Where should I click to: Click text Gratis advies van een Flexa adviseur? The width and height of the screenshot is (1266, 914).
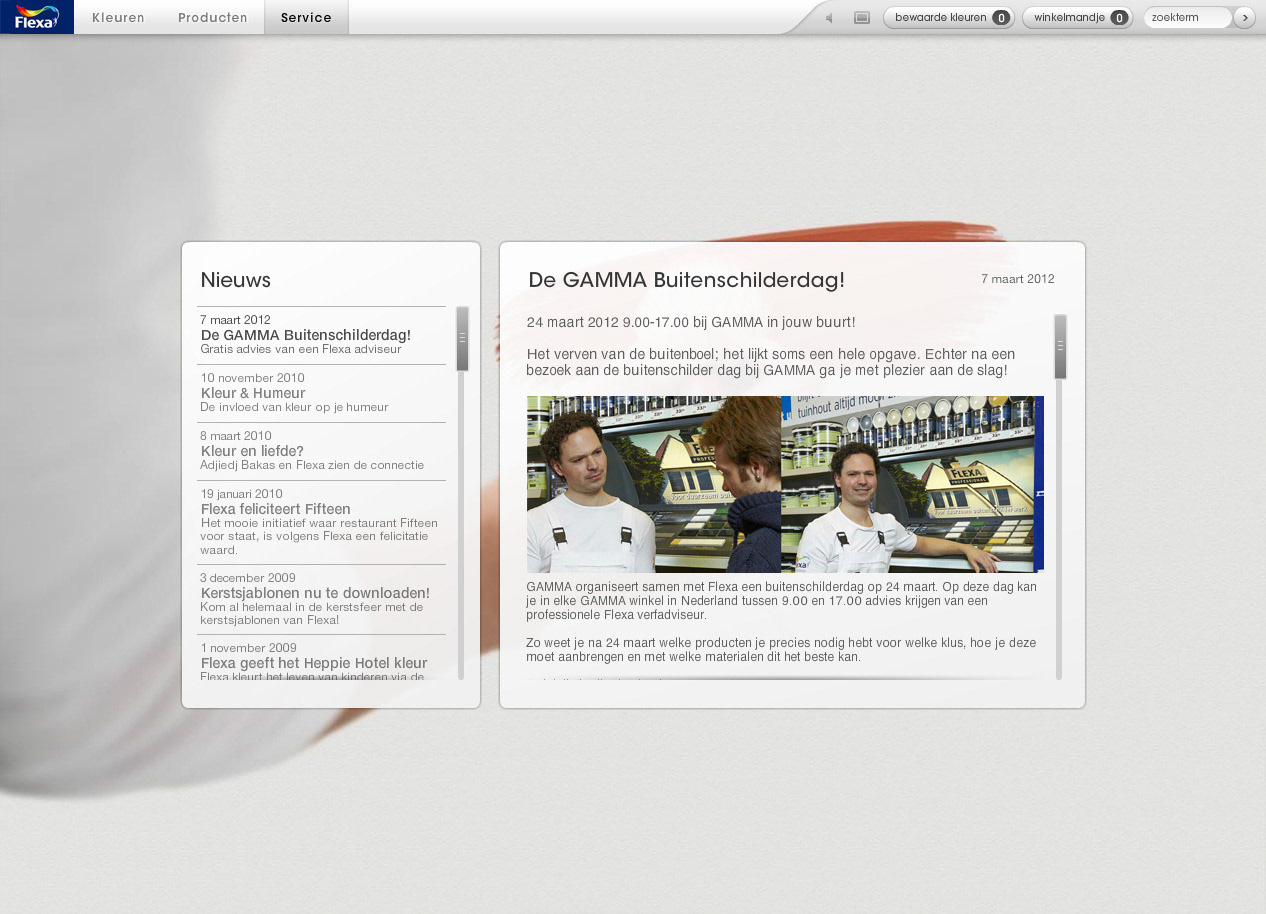point(301,349)
